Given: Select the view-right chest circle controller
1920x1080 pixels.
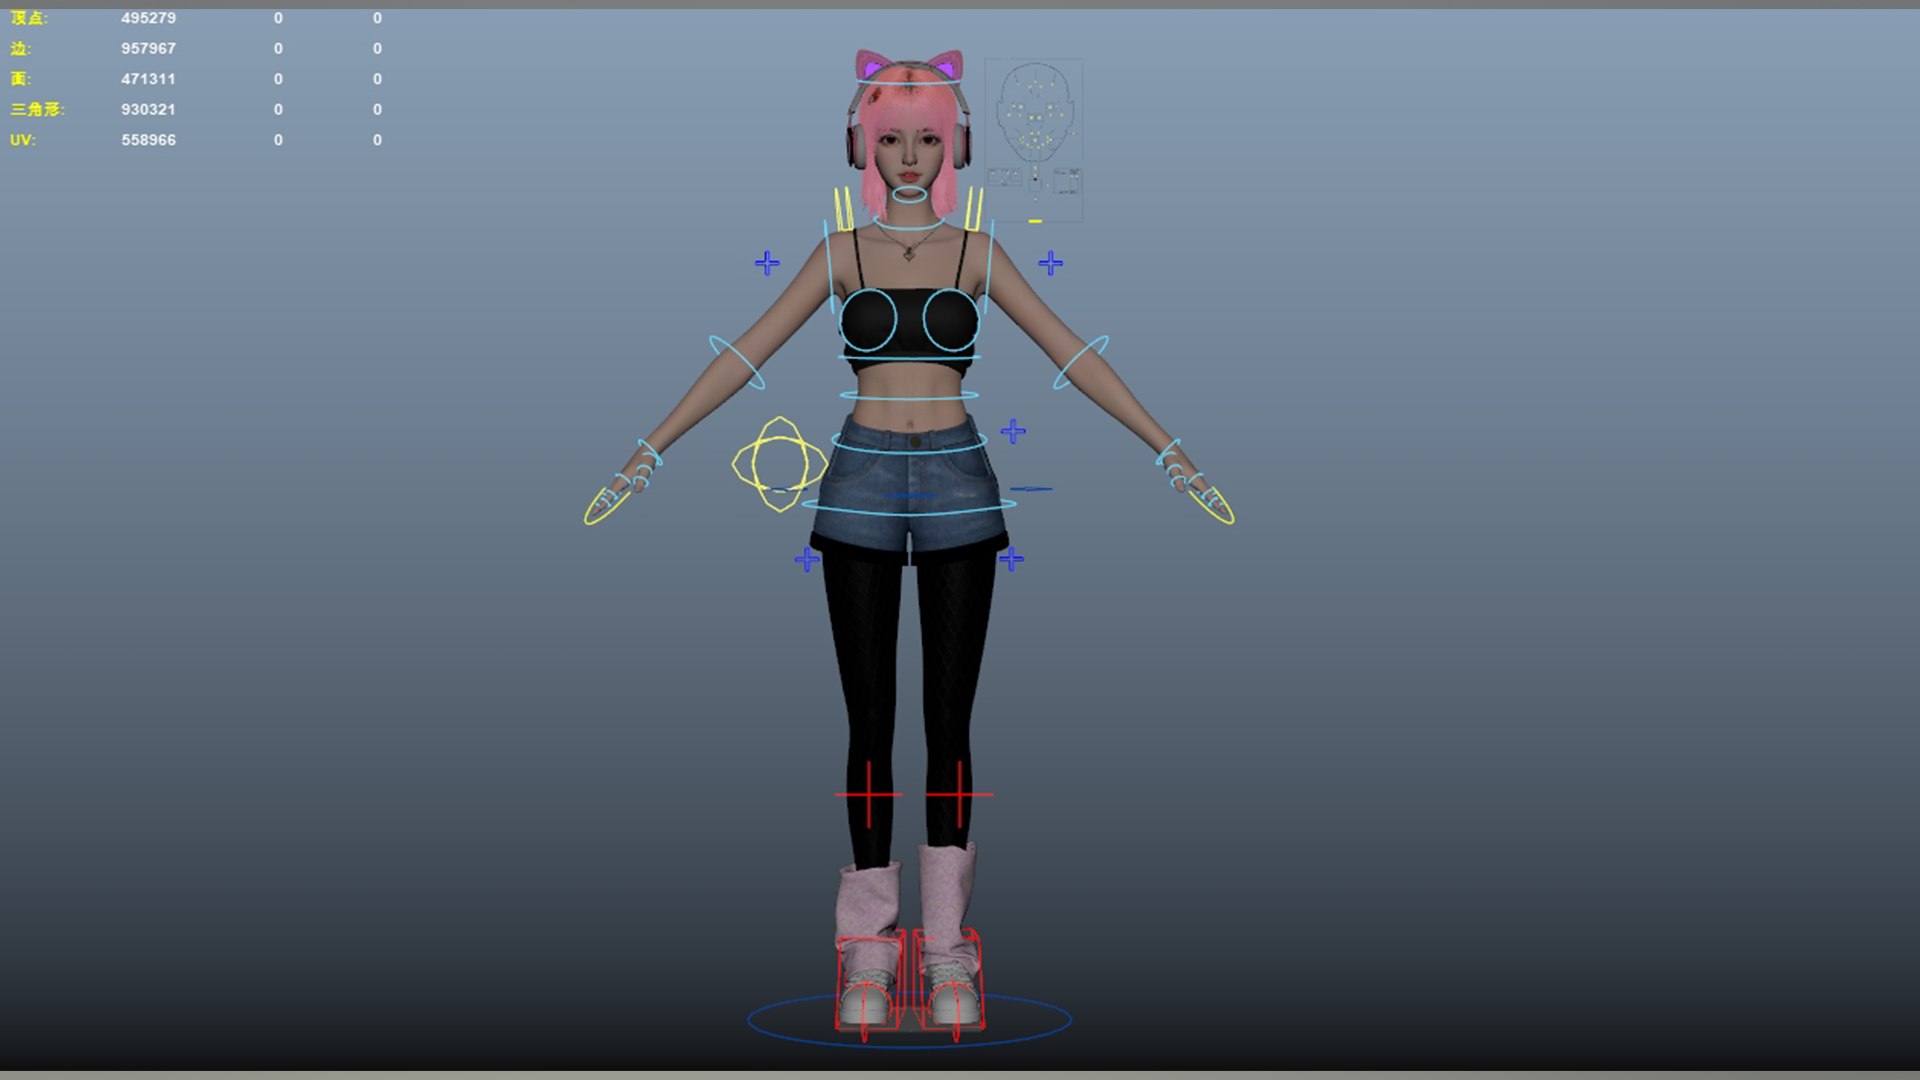Looking at the screenshot, I should pos(950,320).
